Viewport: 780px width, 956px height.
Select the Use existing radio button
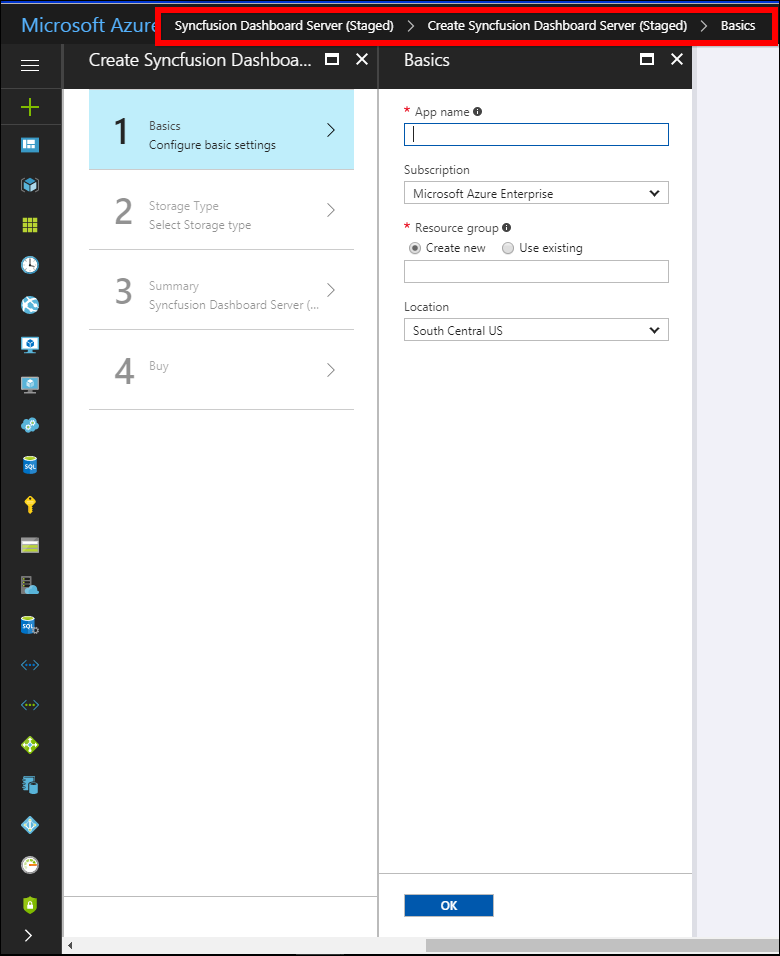(x=508, y=248)
